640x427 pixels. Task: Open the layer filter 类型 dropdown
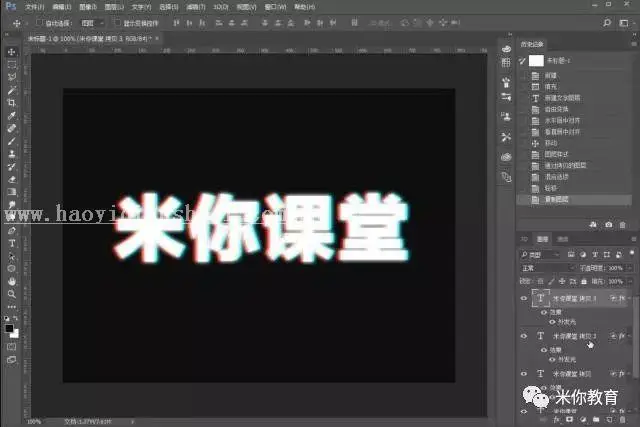click(540, 255)
